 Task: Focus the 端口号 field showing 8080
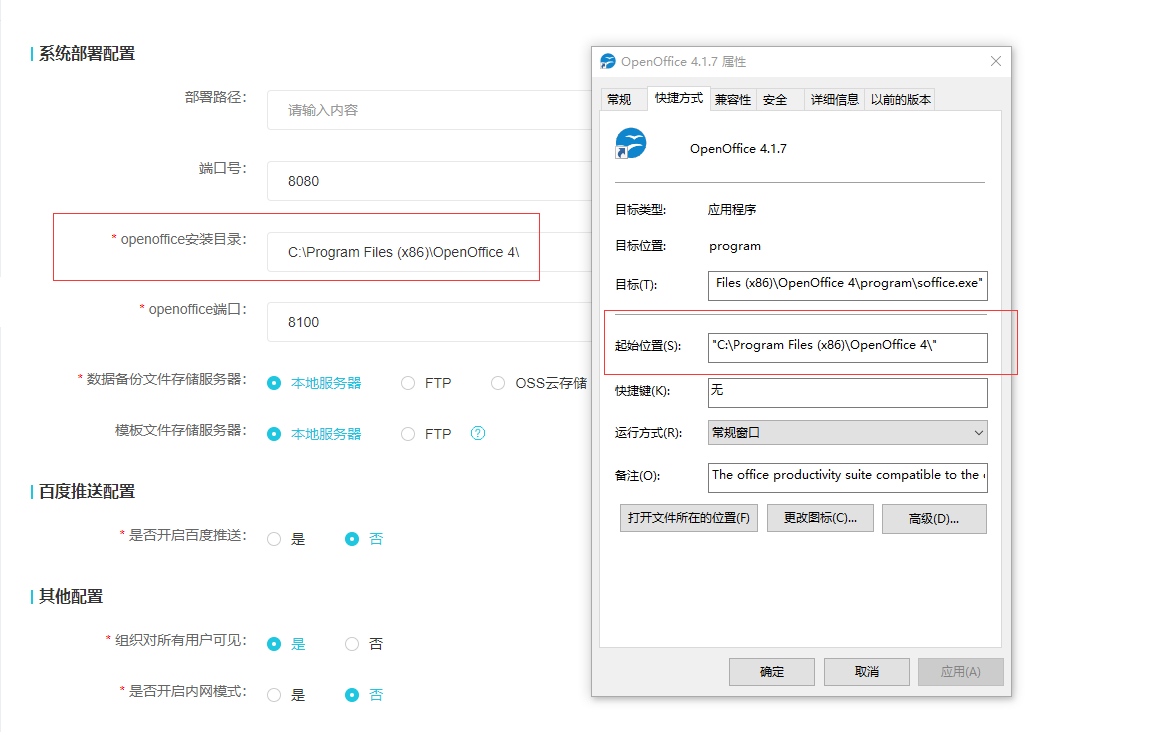tap(429, 181)
